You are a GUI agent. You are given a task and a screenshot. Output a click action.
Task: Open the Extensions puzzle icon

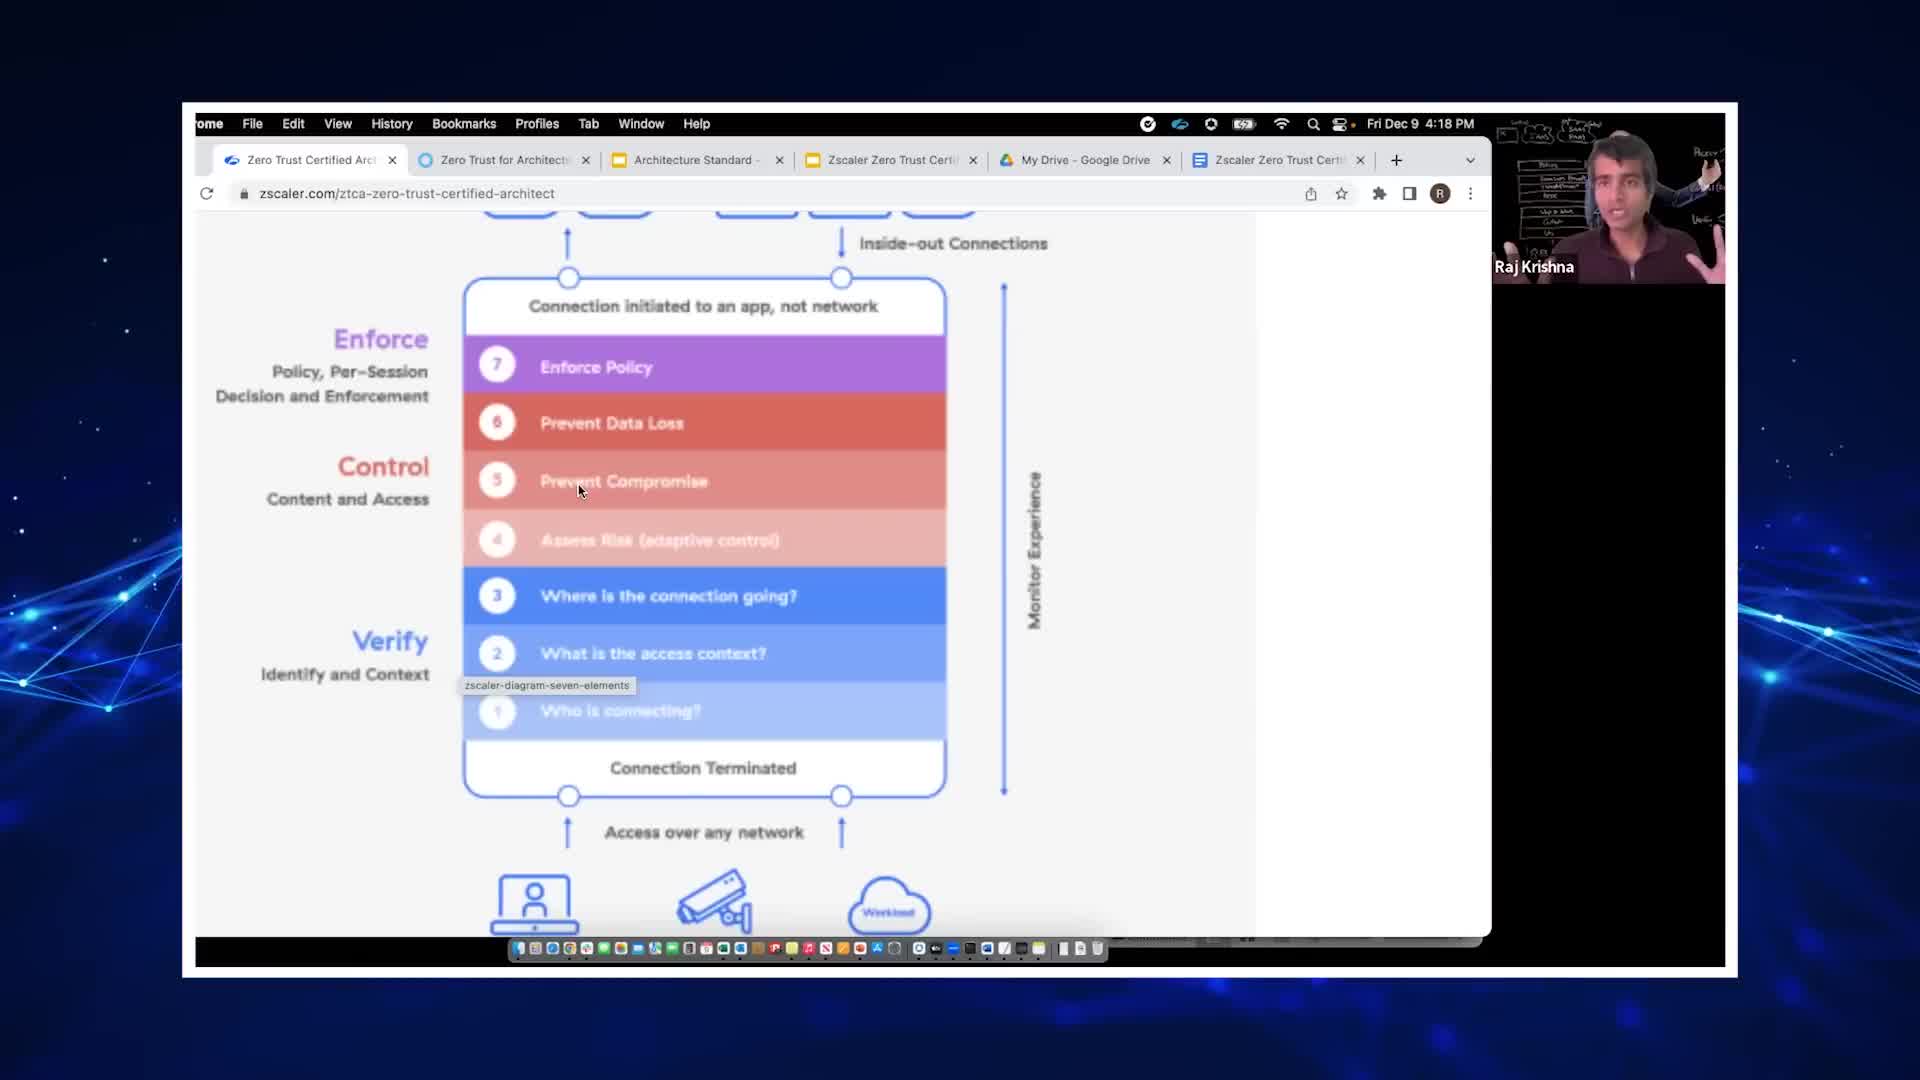point(1379,194)
